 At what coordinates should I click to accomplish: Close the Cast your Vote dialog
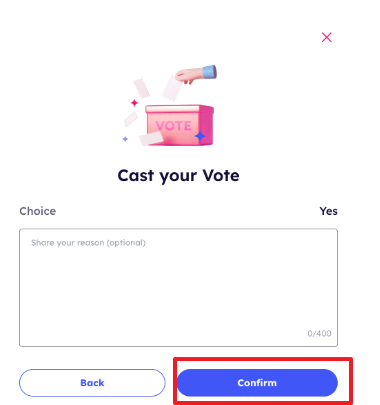click(x=327, y=37)
